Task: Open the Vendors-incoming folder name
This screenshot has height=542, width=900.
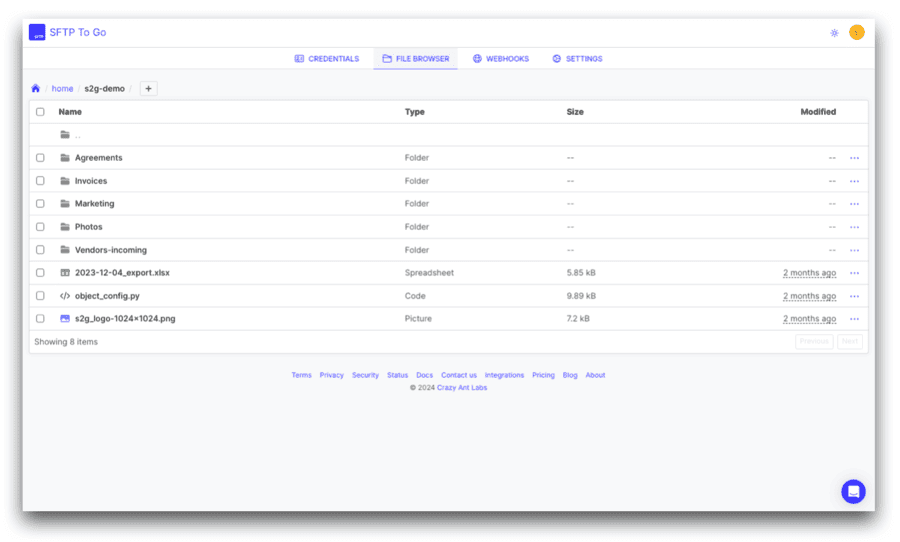Action: [111, 250]
